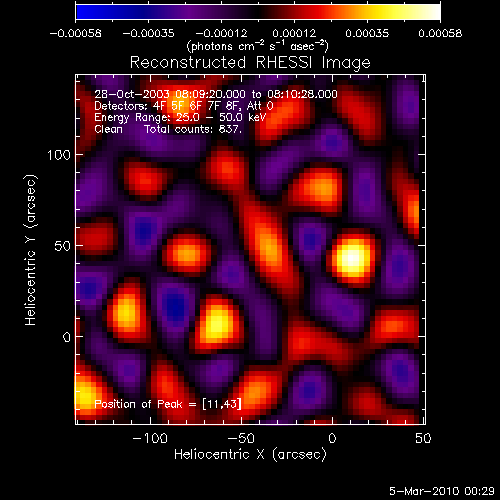500x500 pixels.
Task: Click the 0.00058 color bar label
Action: pos(440,33)
